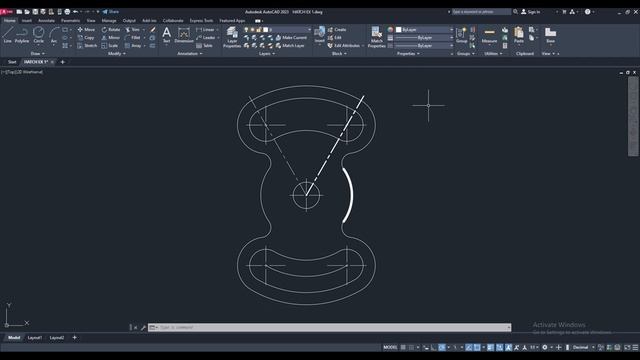This screenshot has height=360, width=640.
Task: Click the Rotate tool
Action: point(111,29)
